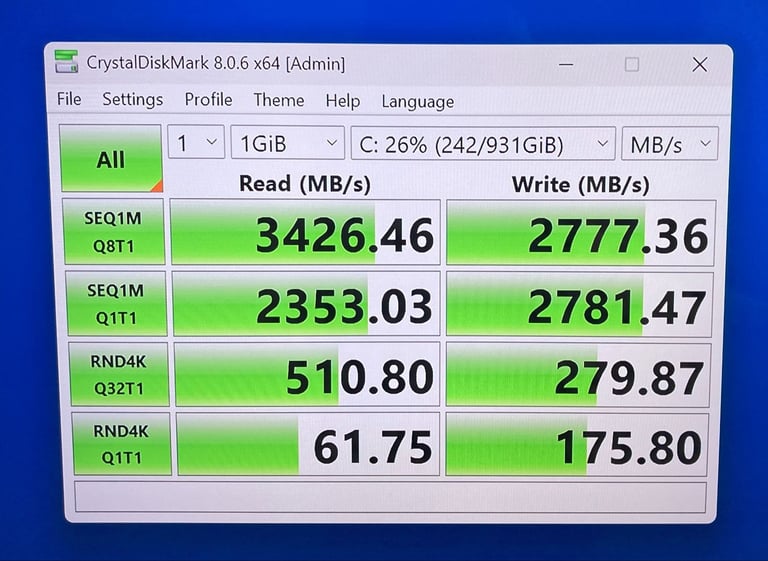
Task: Click the 61.75 read result
Action: point(308,444)
